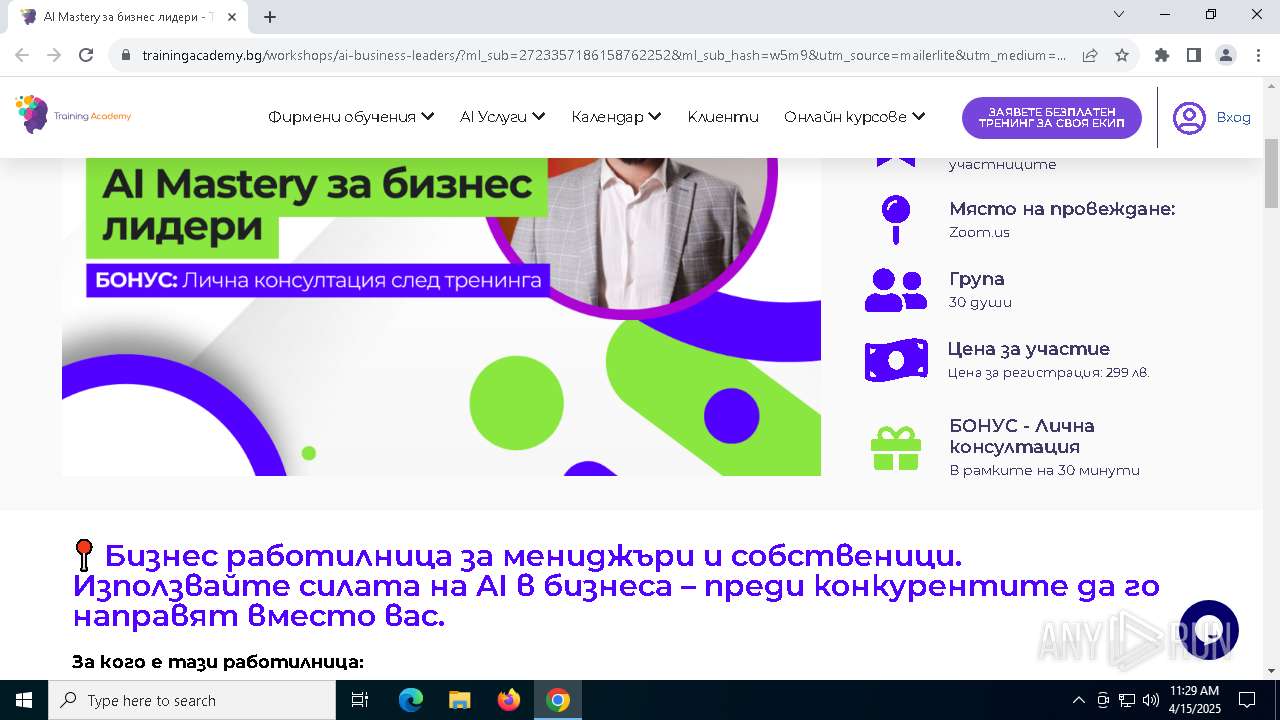Screen dimensions: 1280x720
Task: Click the padlock site info icon
Action: click(x=126, y=55)
